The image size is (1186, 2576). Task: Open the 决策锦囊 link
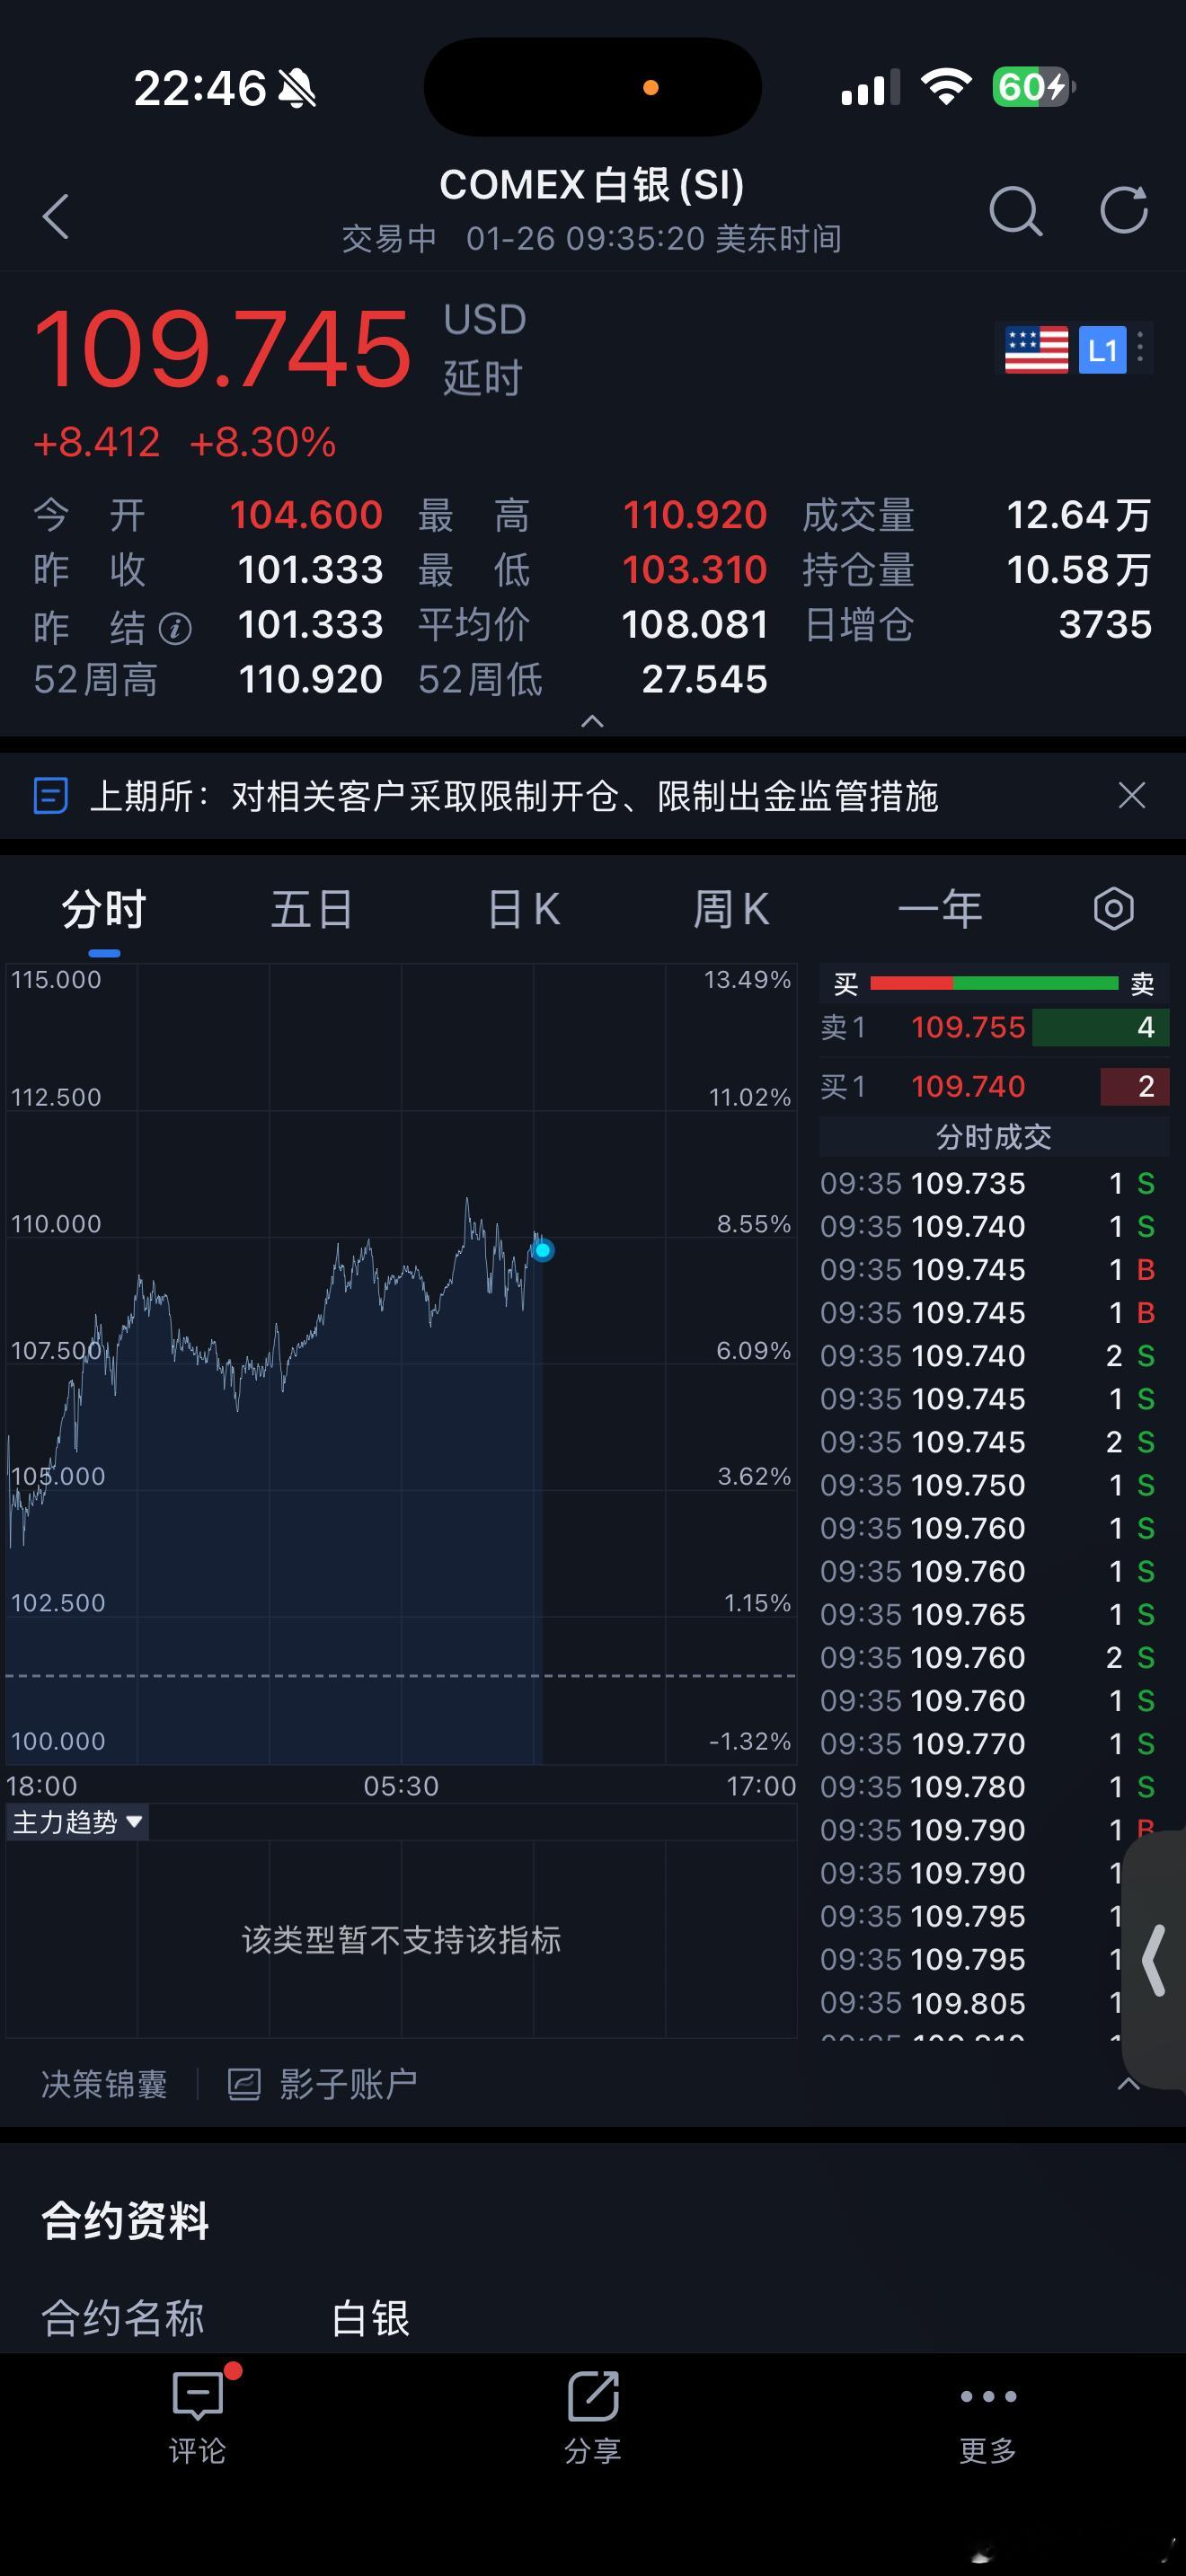point(104,2085)
